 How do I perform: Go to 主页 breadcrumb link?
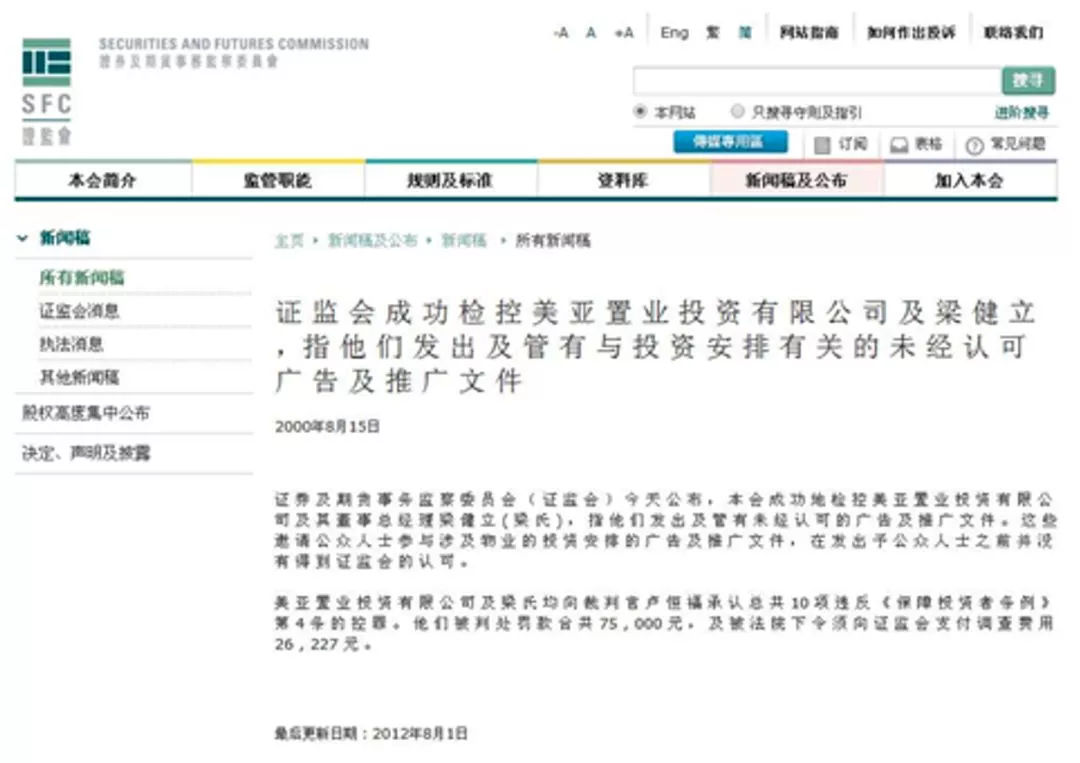click(289, 240)
